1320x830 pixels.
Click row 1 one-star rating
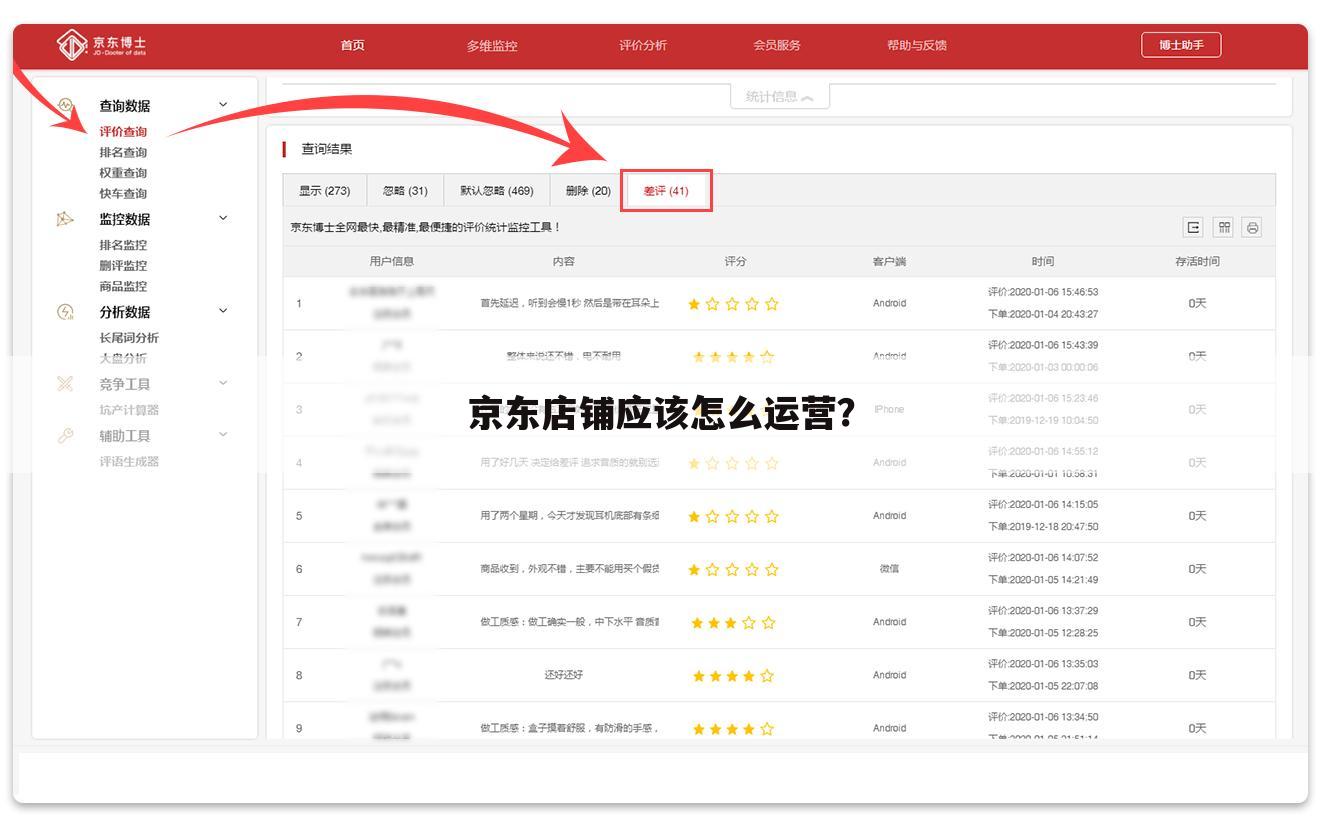(733, 304)
